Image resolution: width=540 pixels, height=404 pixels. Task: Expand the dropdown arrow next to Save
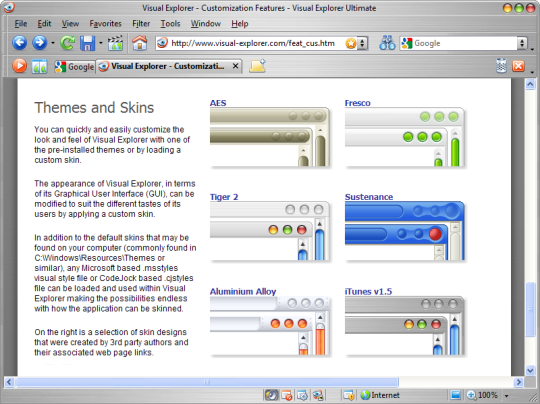click(x=101, y=43)
